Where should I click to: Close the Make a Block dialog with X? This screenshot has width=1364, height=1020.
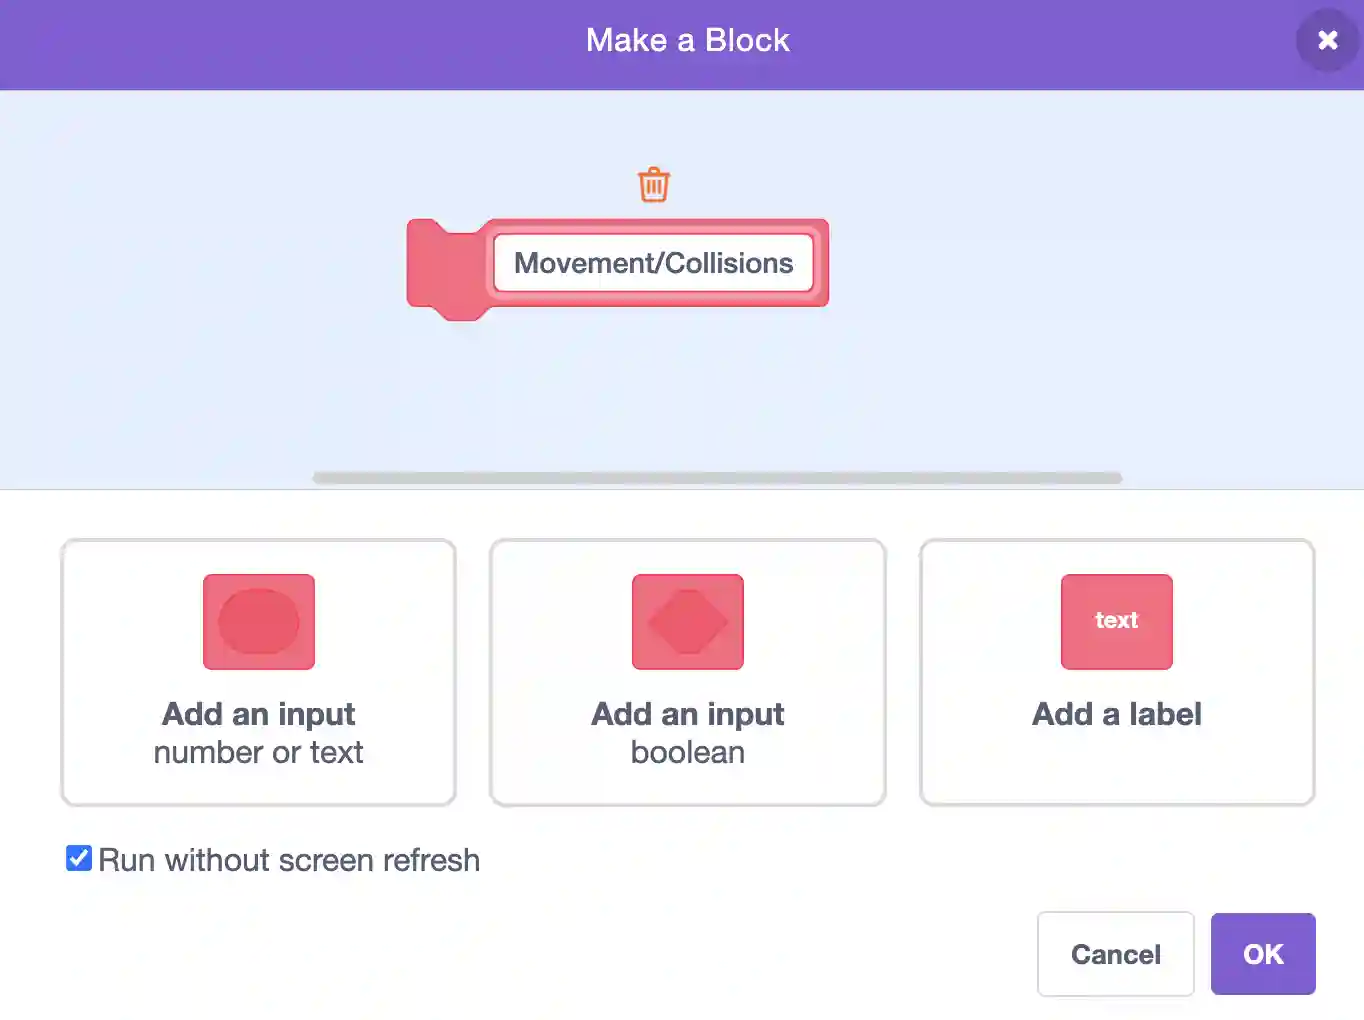point(1327,40)
